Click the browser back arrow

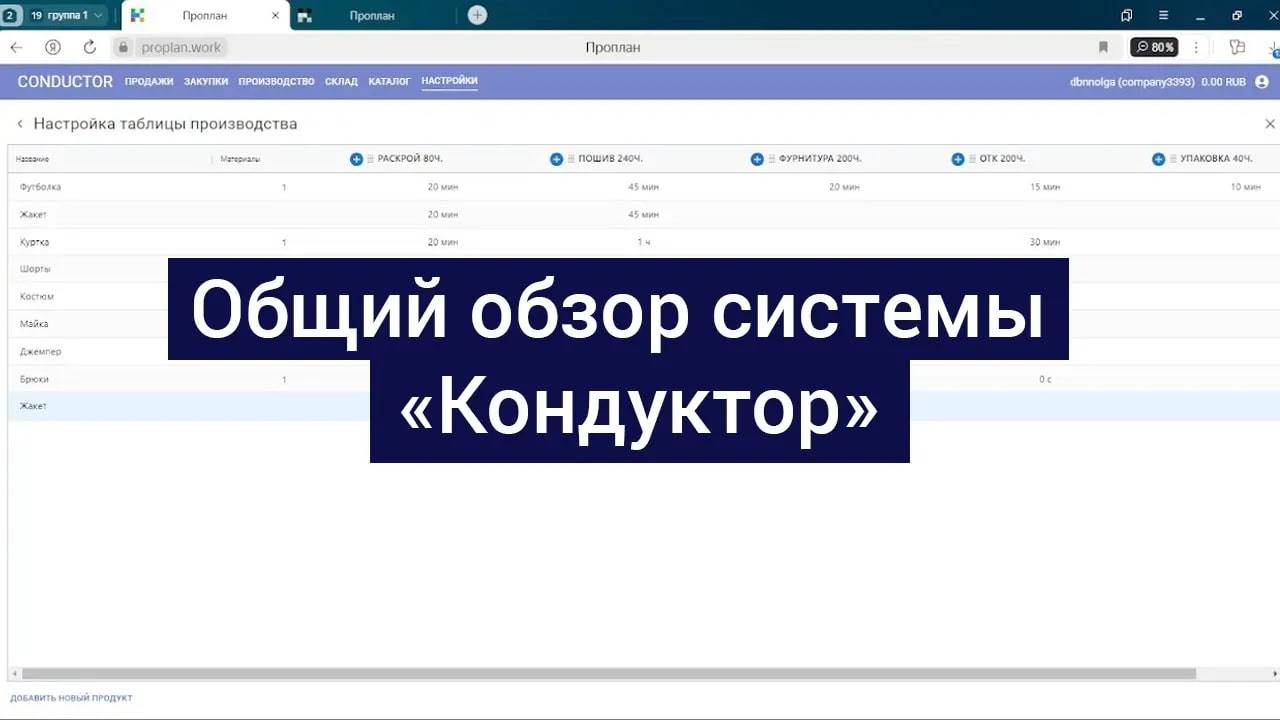tap(16, 47)
